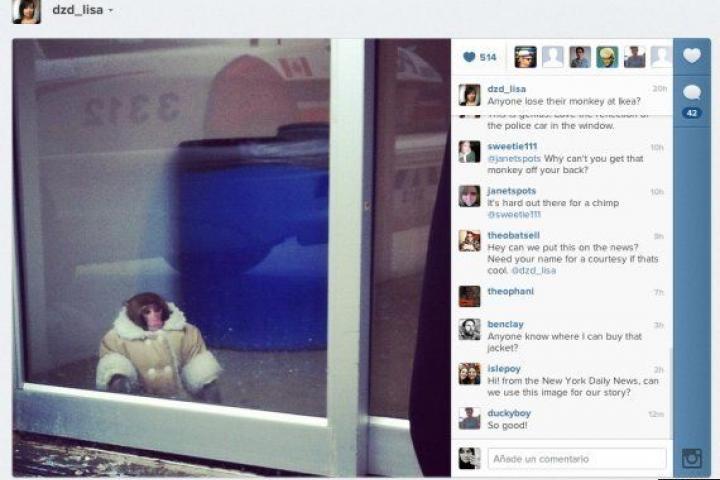Open the janetspots username link
This screenshot has width=720, height=480.
[x=512, y=191]
